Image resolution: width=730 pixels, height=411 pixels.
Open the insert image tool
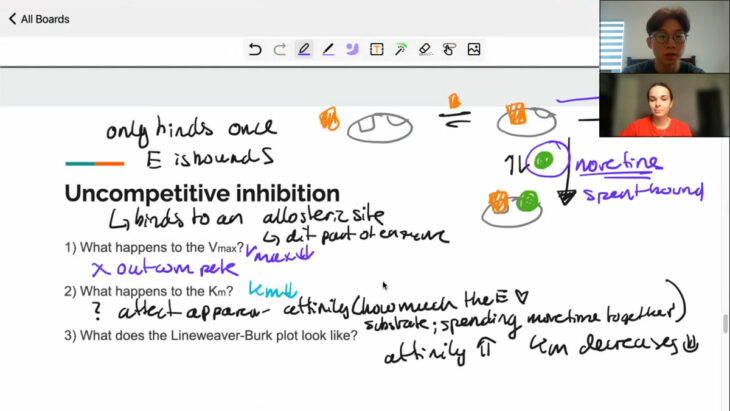[x=474, y=49]
